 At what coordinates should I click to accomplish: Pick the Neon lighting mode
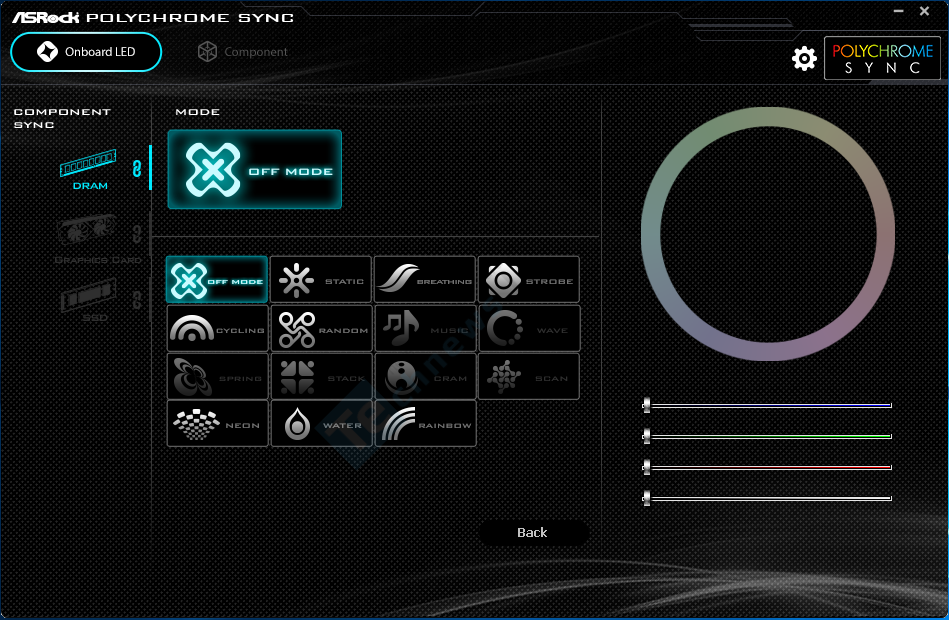tap(217, 424)
